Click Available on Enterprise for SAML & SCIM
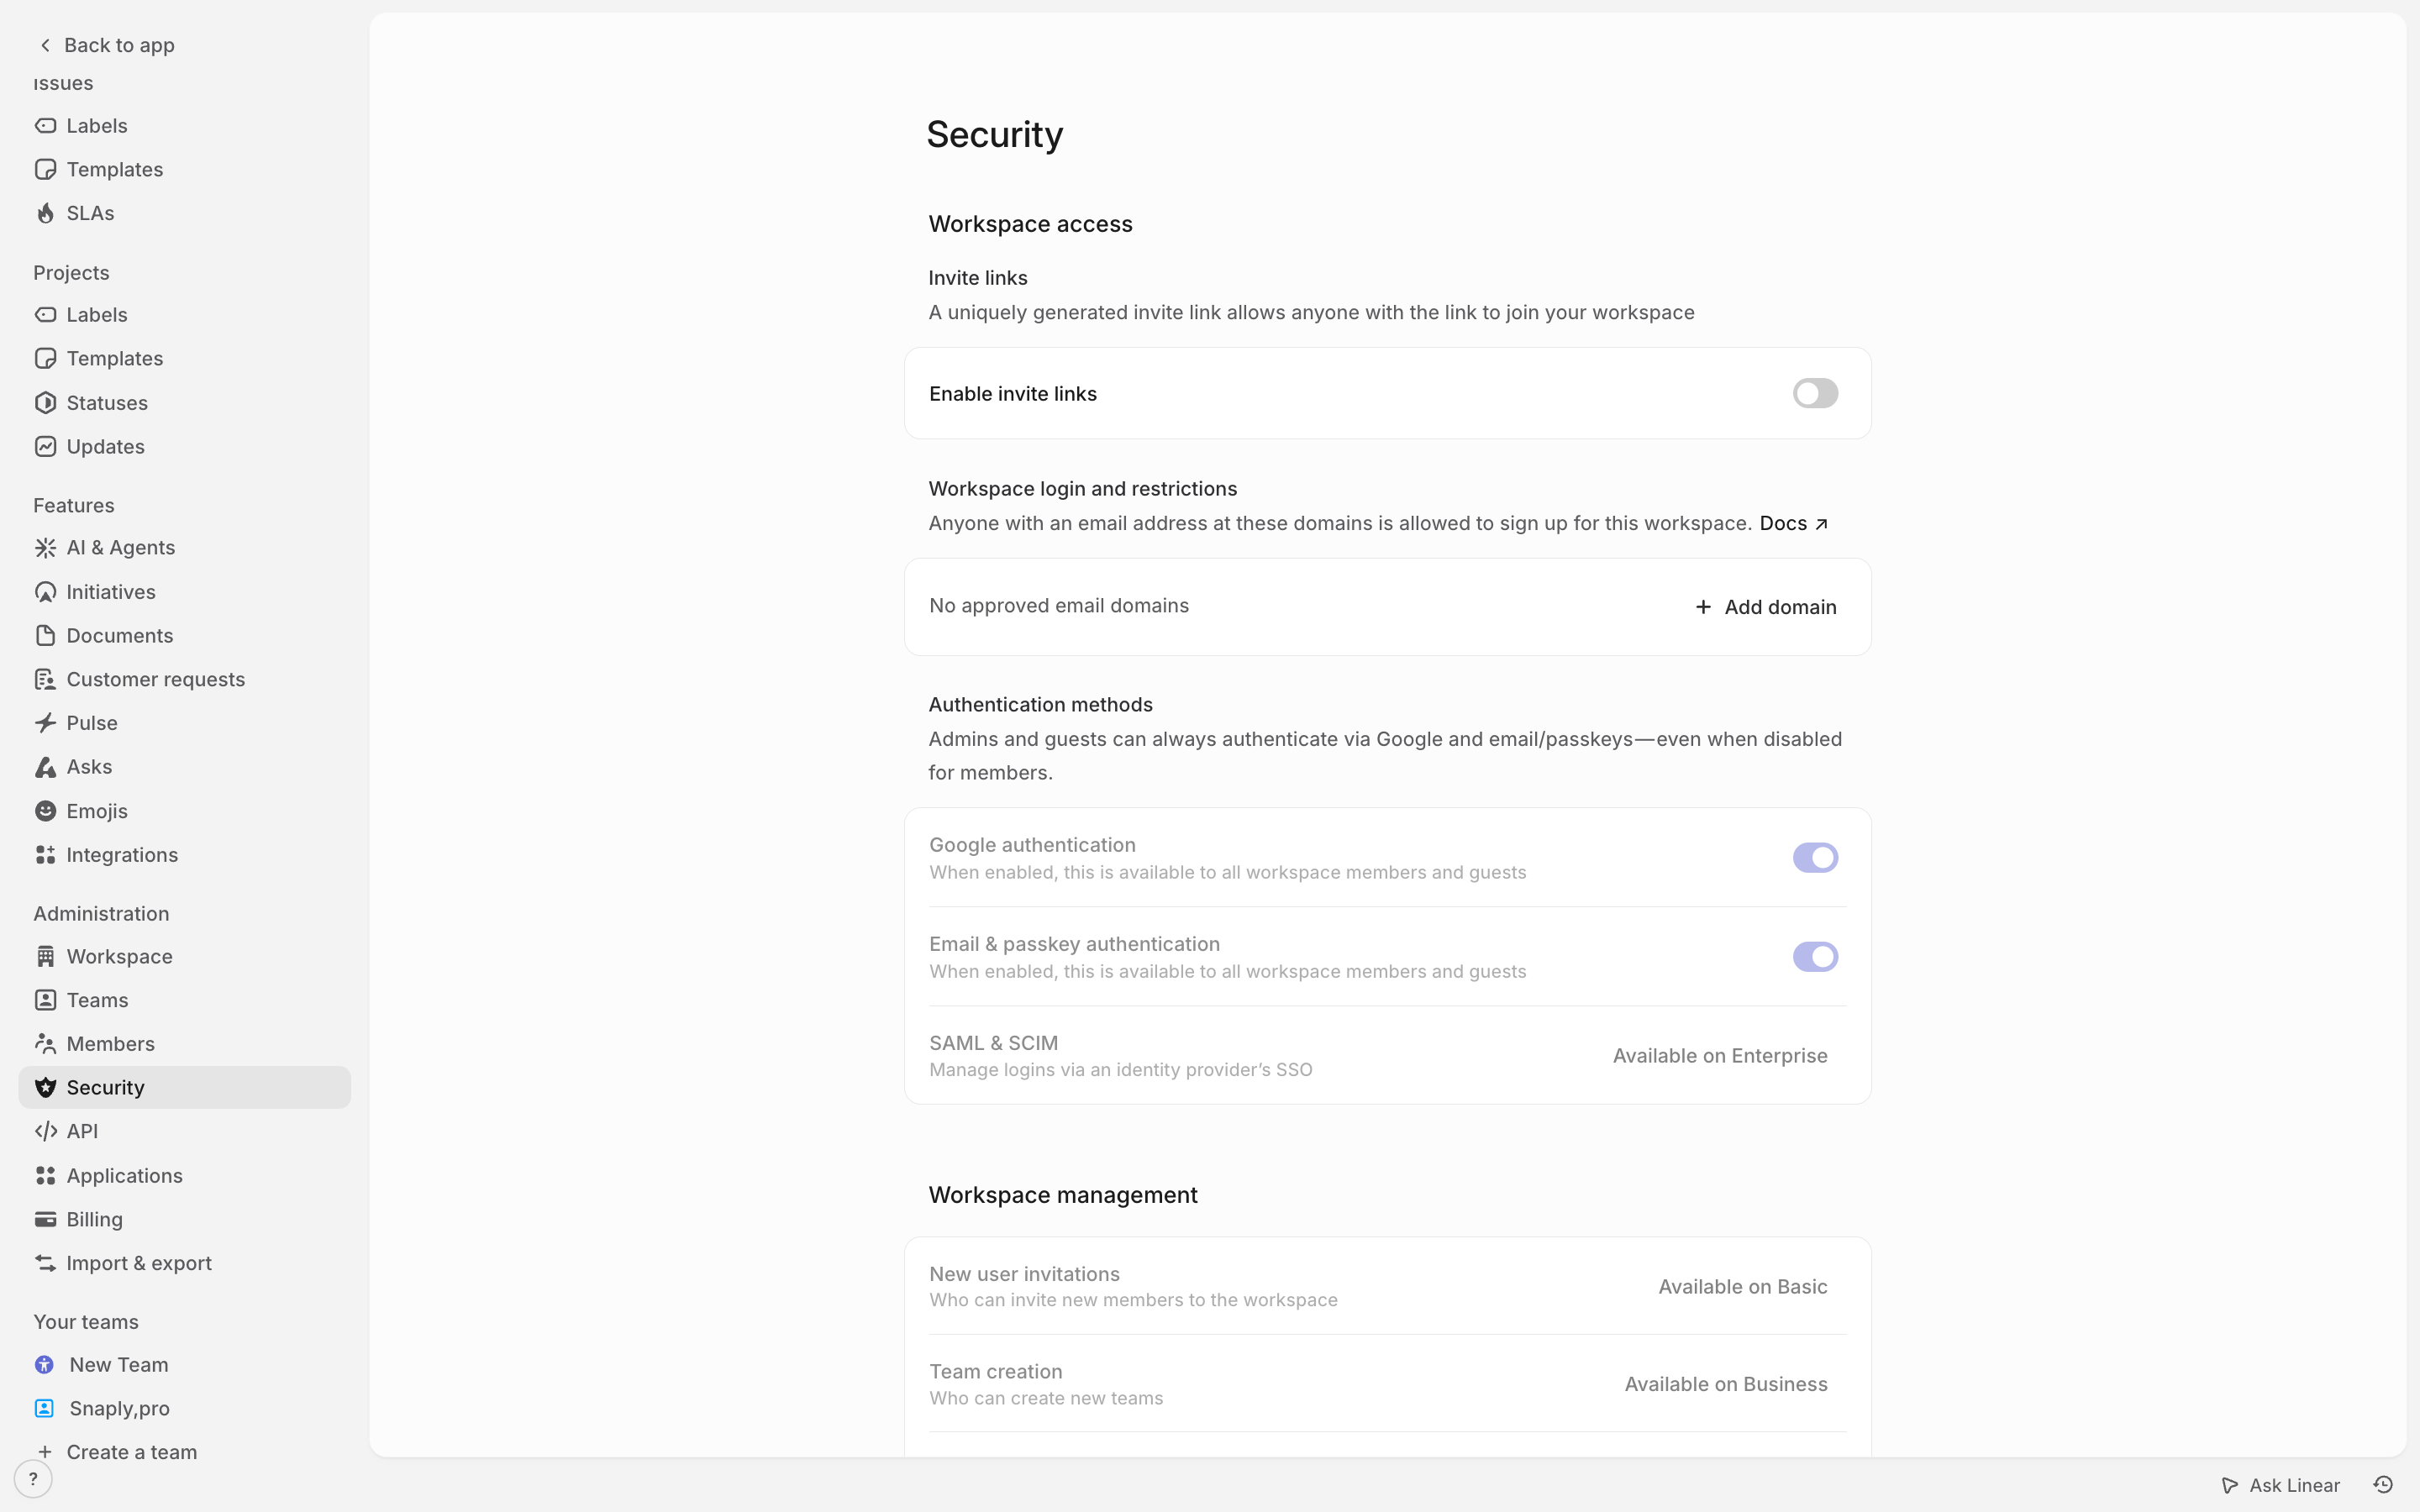 coord(1720,1056)
